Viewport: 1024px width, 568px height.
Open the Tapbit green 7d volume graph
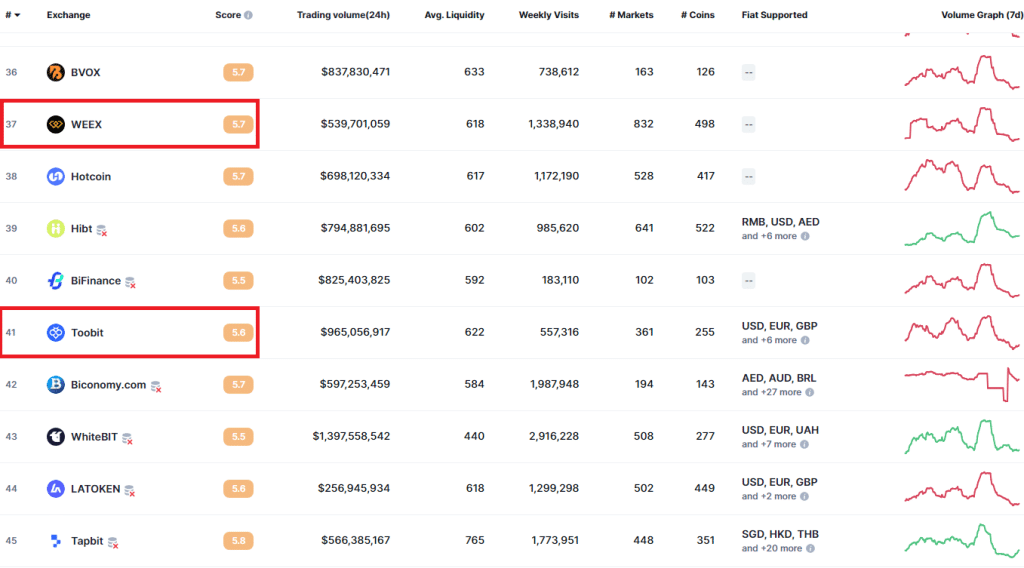click(x=961, y=541)
